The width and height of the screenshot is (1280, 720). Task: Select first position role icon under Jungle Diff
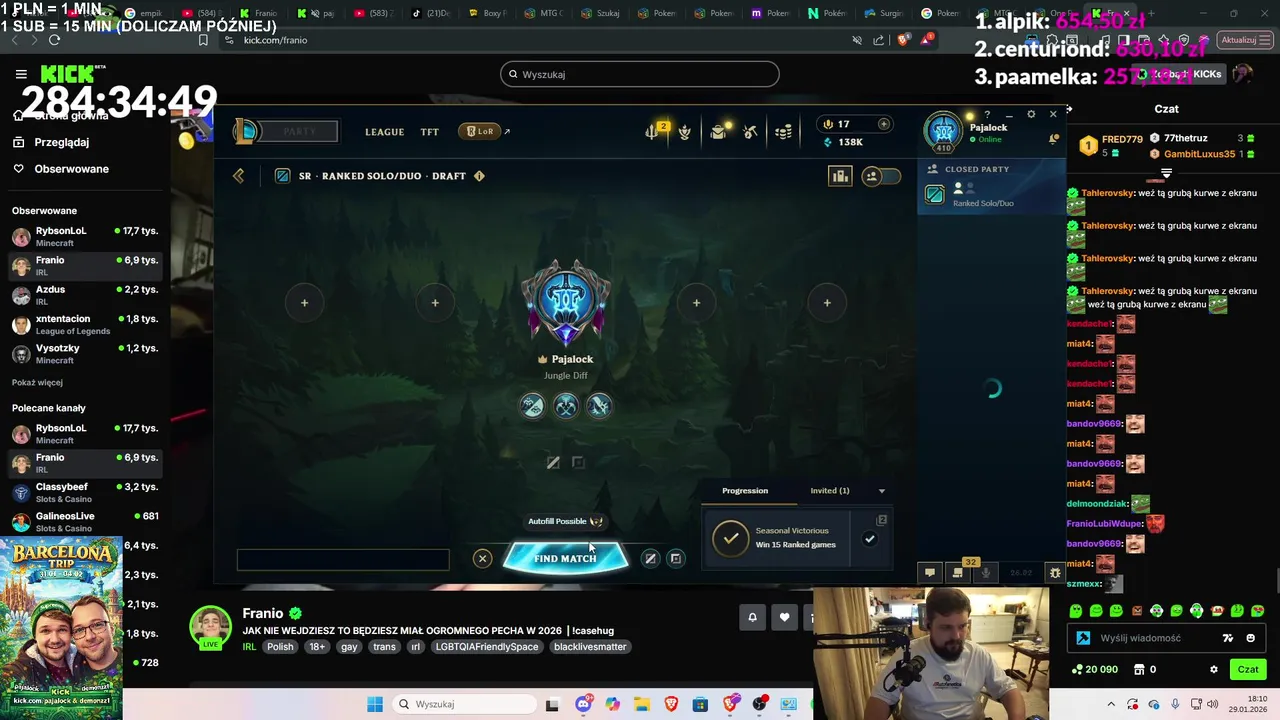tap(532, 405)
